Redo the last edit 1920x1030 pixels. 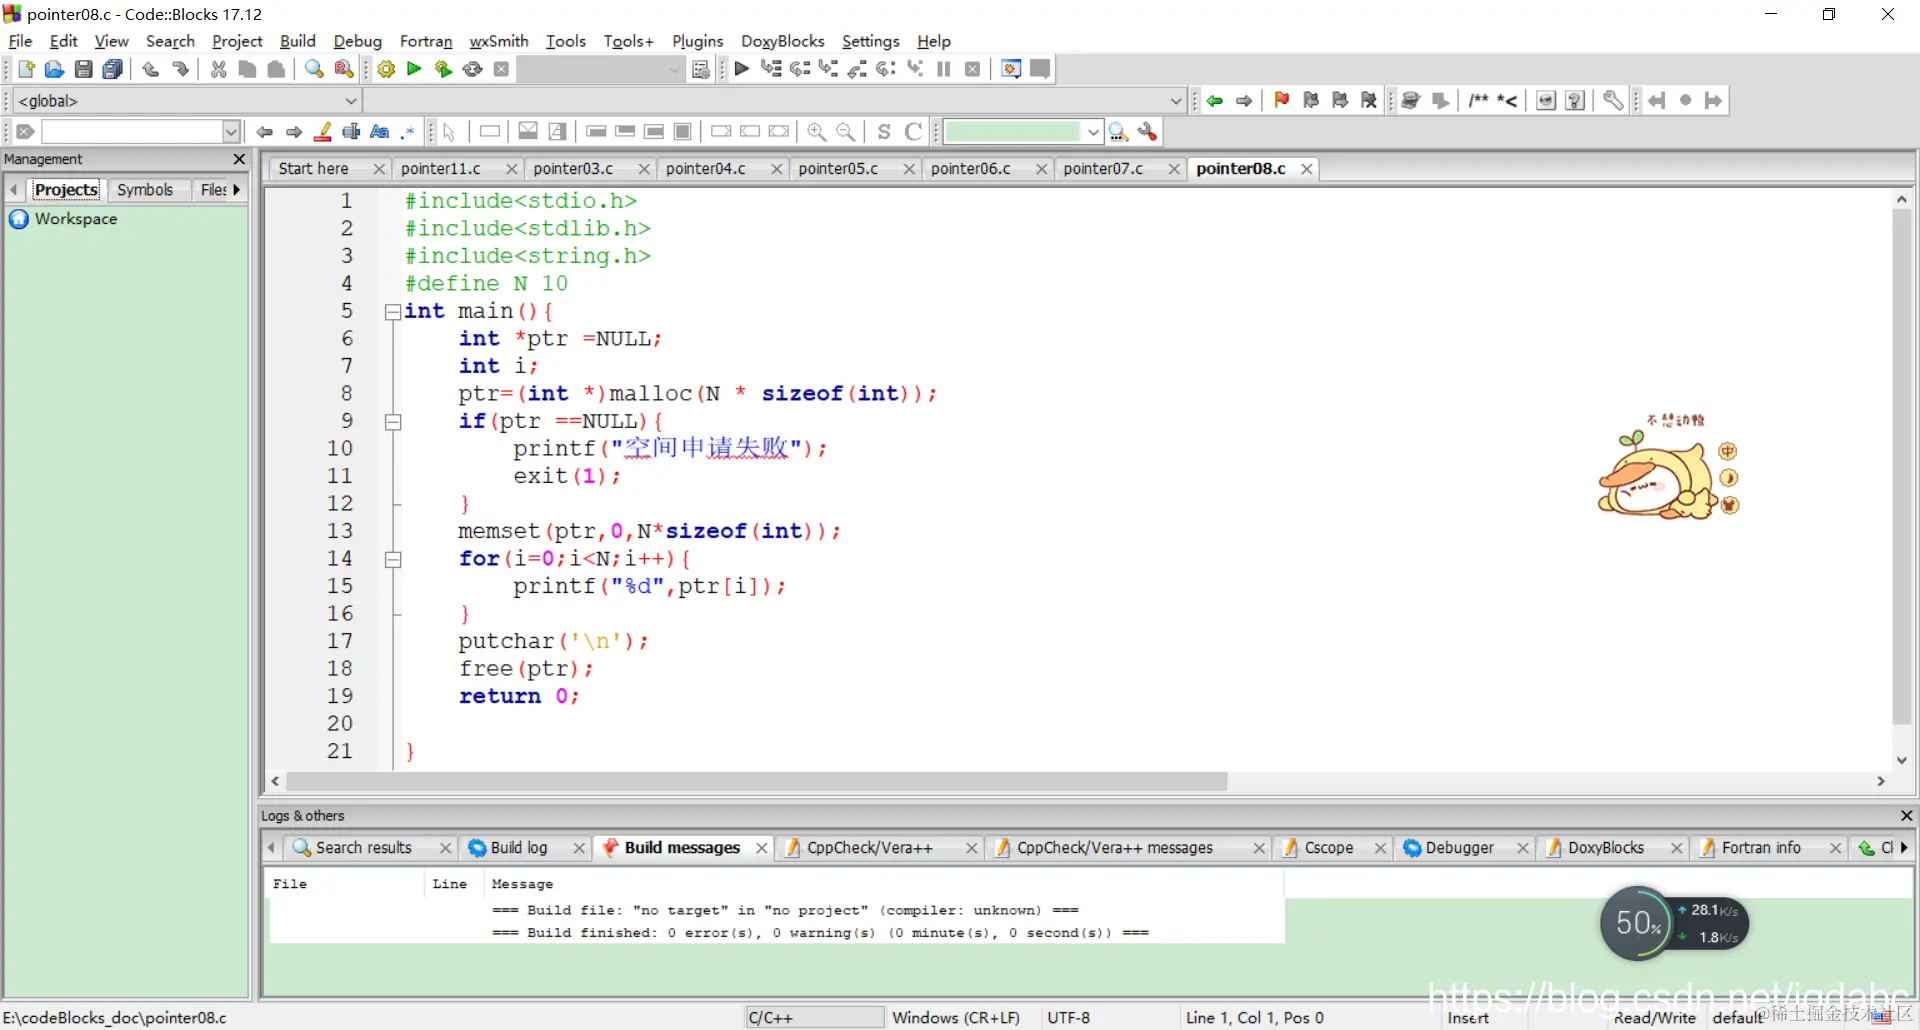pos(180,69)
